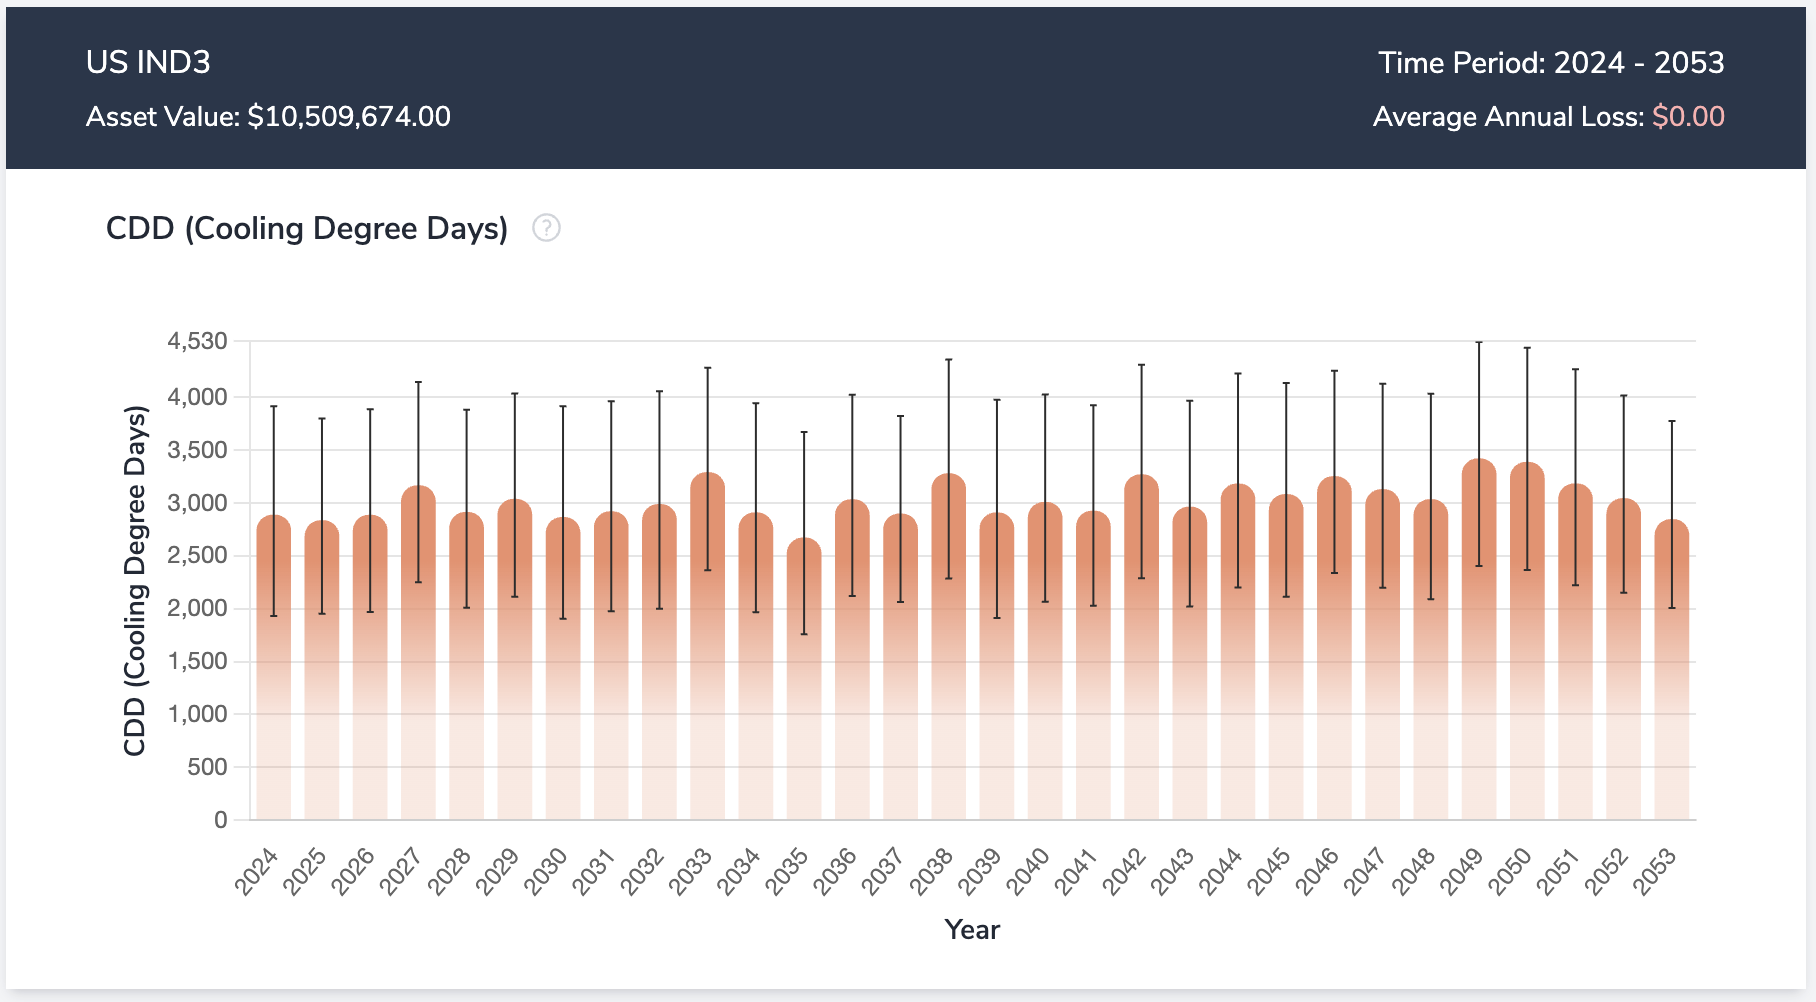Click the CDD help question mark icon
Screen dimensions: 1816x1002
click(546, 228)
